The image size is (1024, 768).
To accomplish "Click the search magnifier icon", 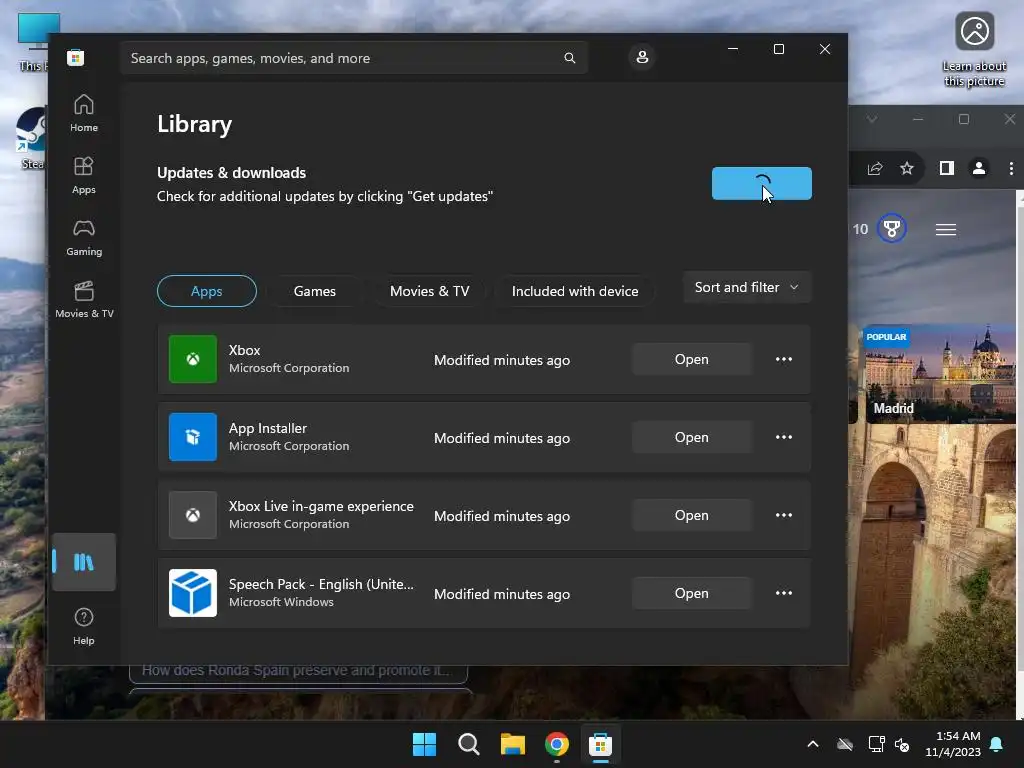I will click(x=569, y=58).
